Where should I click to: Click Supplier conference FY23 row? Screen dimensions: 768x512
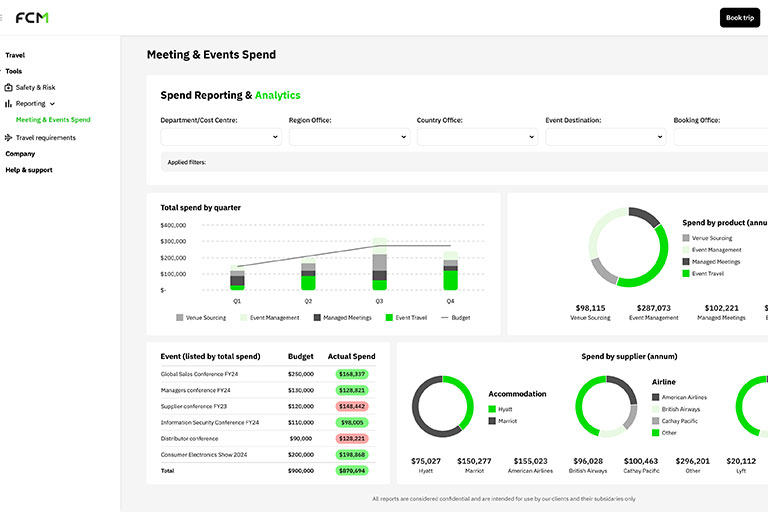point(268,406)
